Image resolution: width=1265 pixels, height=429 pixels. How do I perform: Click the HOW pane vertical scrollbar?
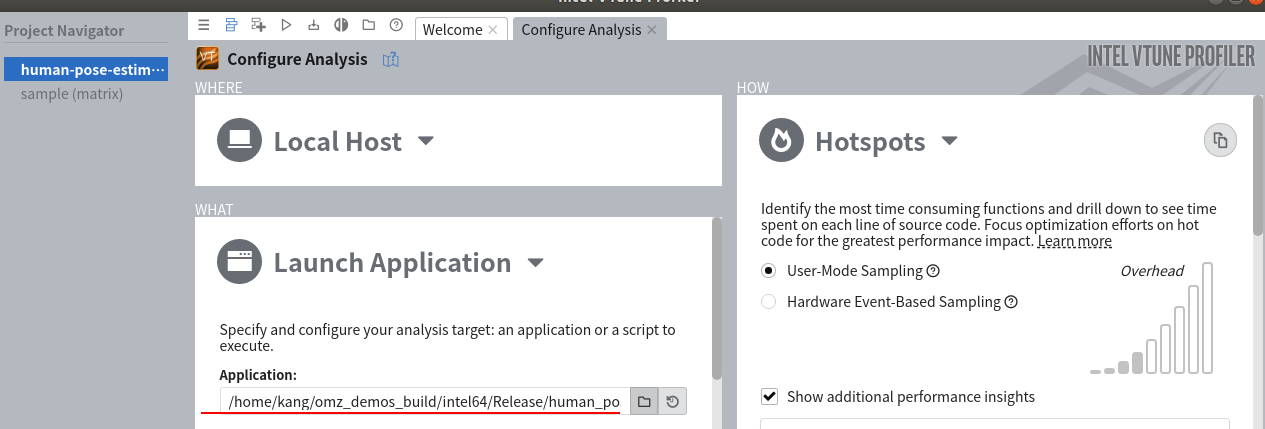pos(1258,165)
